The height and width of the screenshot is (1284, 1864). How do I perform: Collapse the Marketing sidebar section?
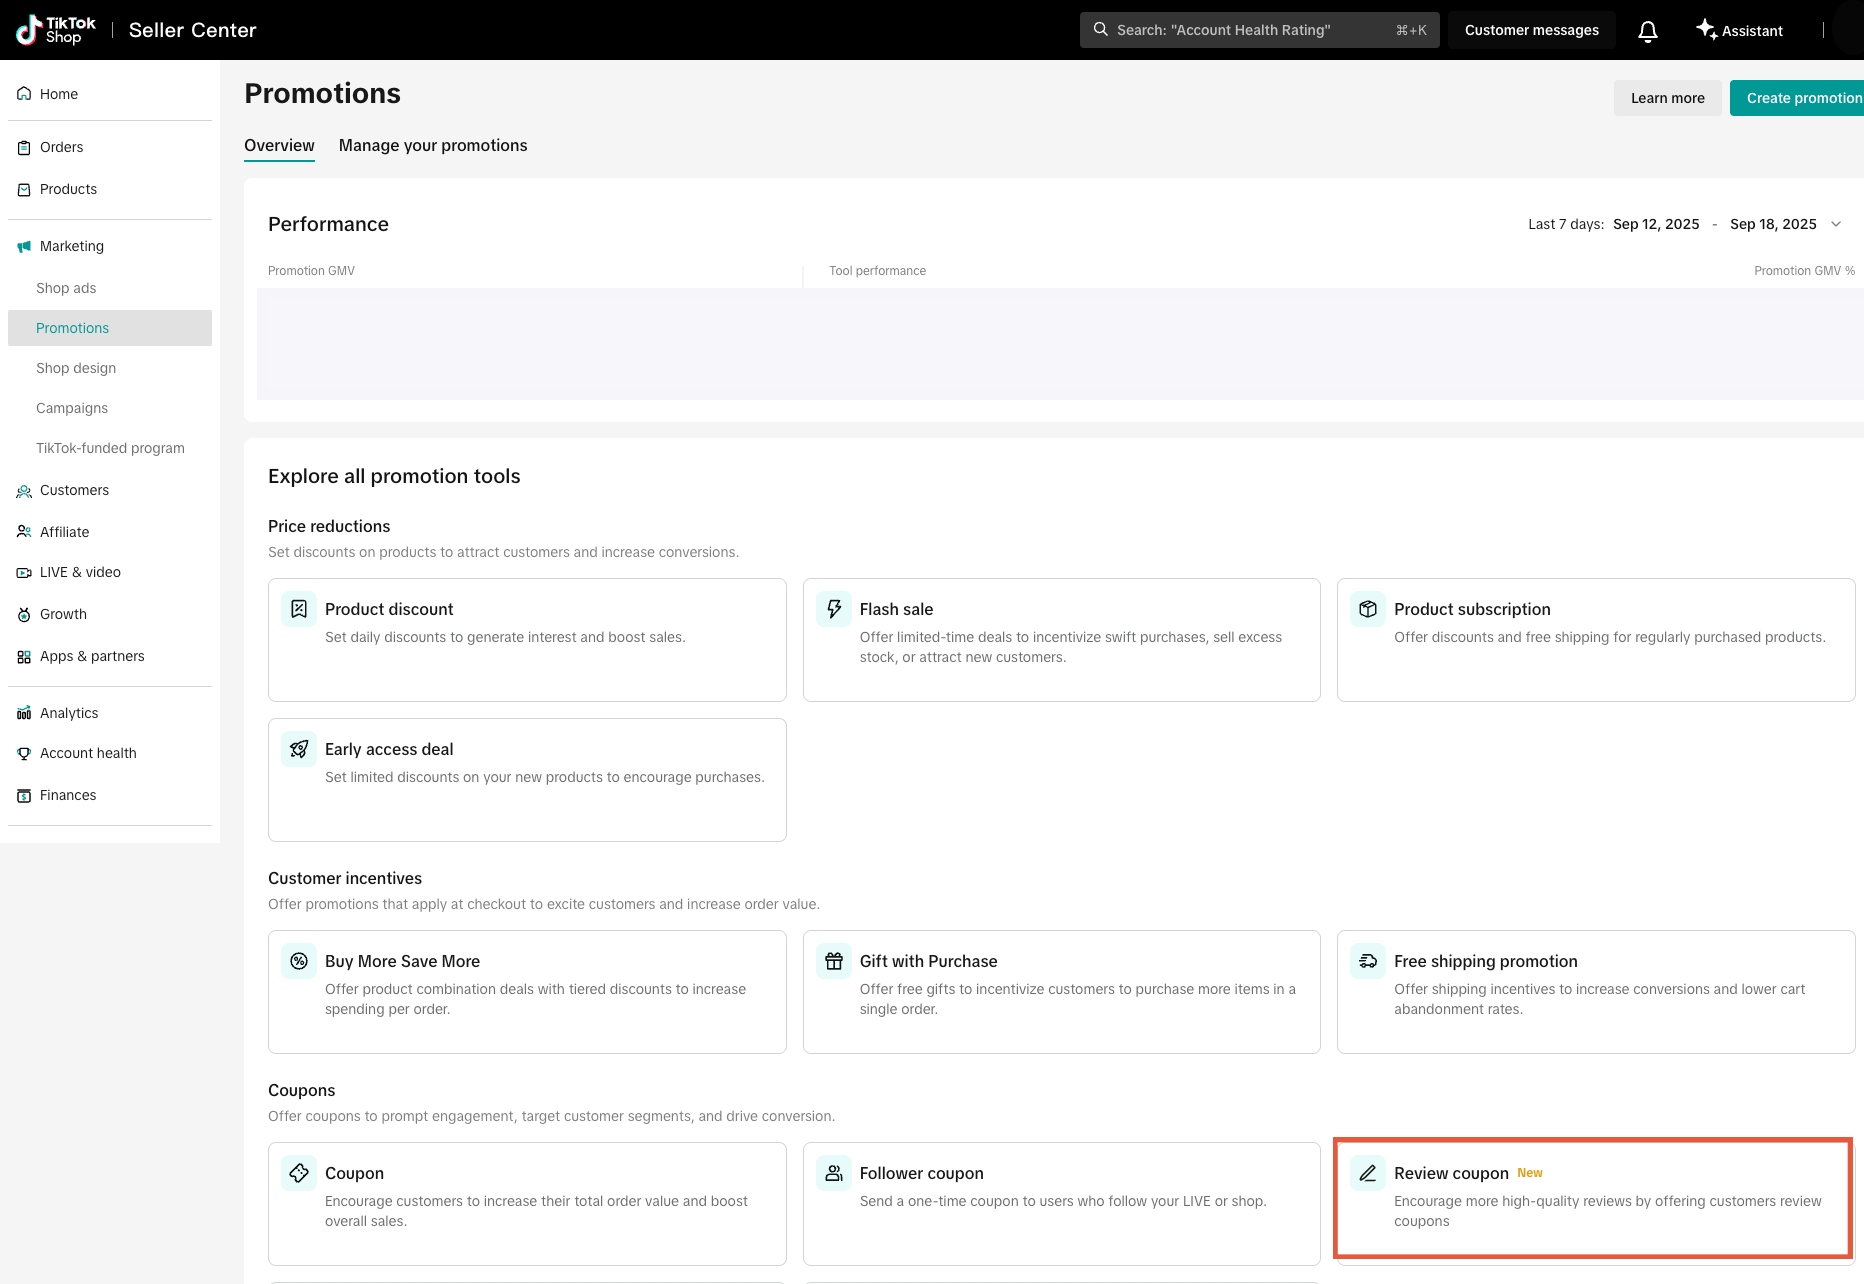tap(72, 246)
